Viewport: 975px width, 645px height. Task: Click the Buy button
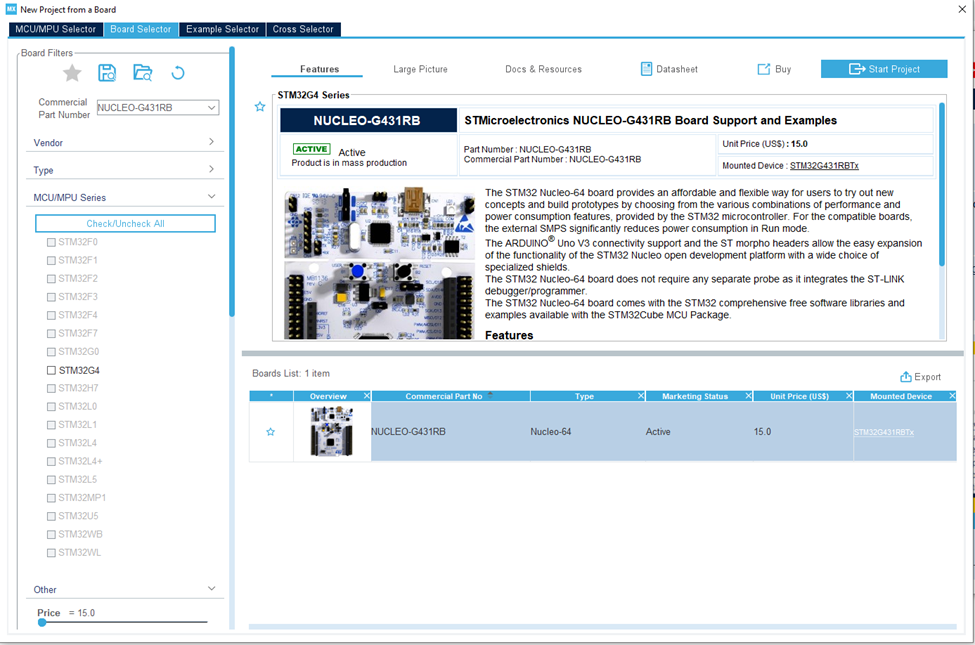(x=774, y=69)
